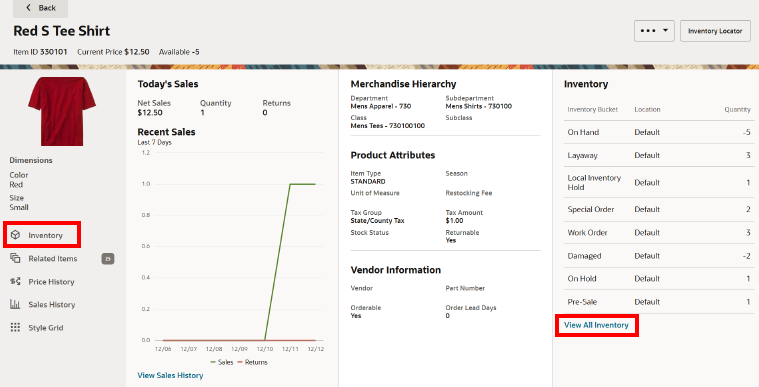Click the Mens Tees - 730100100 class
The height and width of the screenshot is (387, 759).
388,126
